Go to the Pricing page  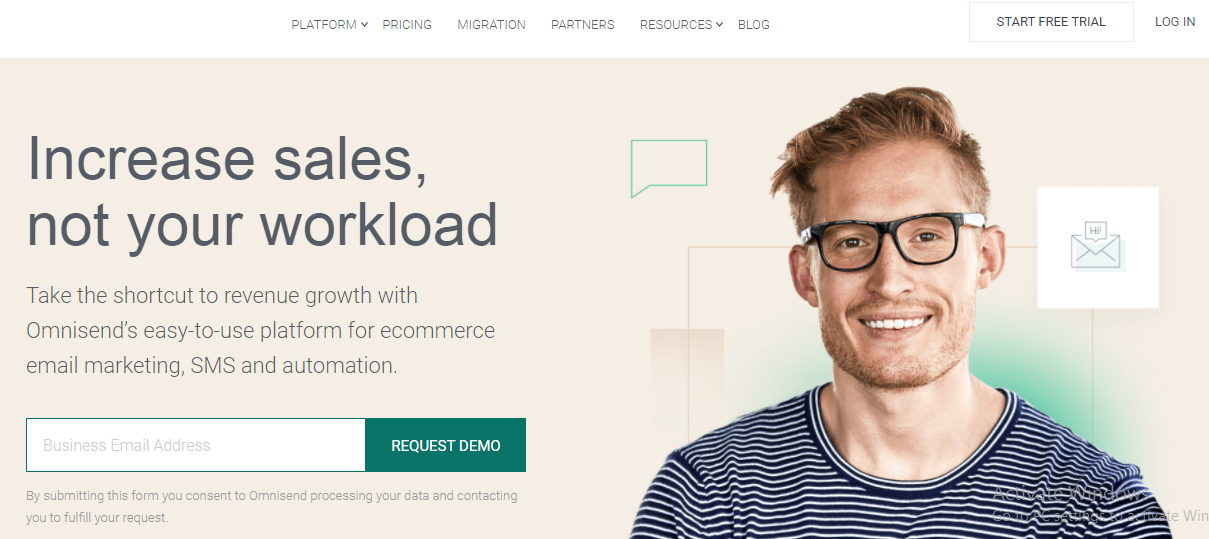407,24
